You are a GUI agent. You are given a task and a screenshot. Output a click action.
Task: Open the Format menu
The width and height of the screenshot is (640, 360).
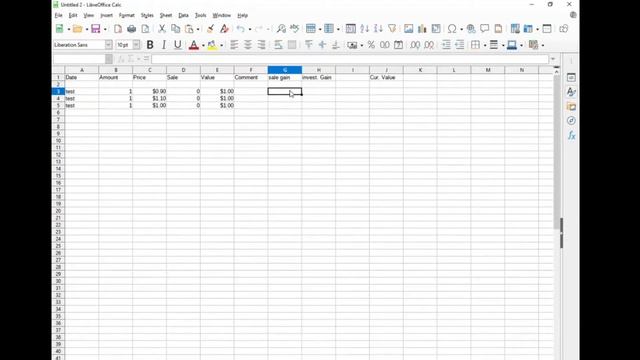[127, 16]
